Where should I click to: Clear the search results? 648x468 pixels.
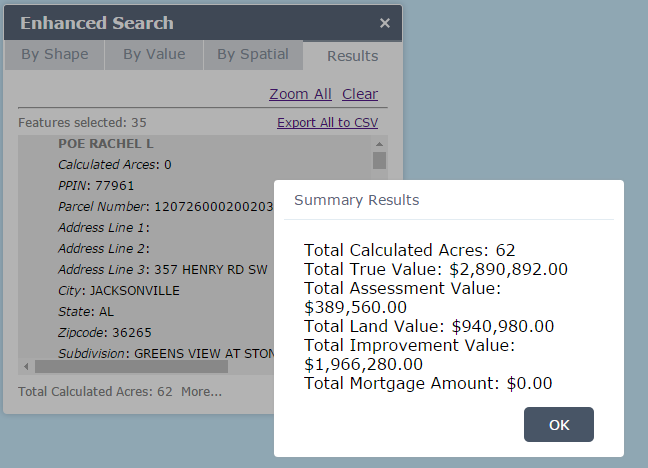tap(360, 94)
